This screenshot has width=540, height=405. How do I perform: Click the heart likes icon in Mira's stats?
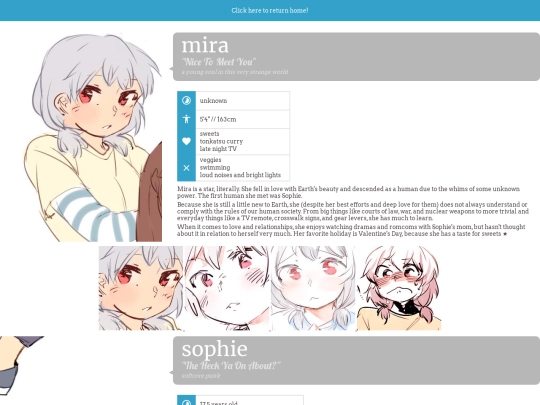[x=186, y=141]
